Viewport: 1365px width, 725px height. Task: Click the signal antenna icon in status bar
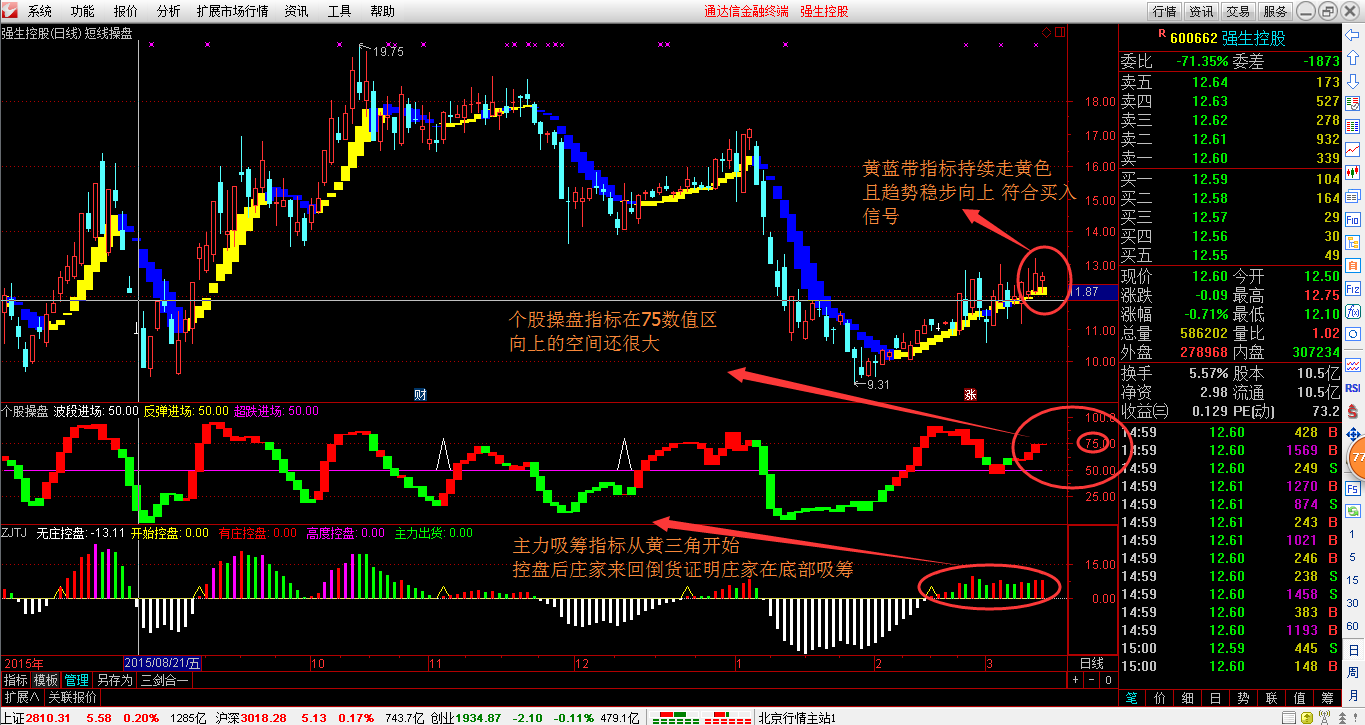(x=1324, y=717)
